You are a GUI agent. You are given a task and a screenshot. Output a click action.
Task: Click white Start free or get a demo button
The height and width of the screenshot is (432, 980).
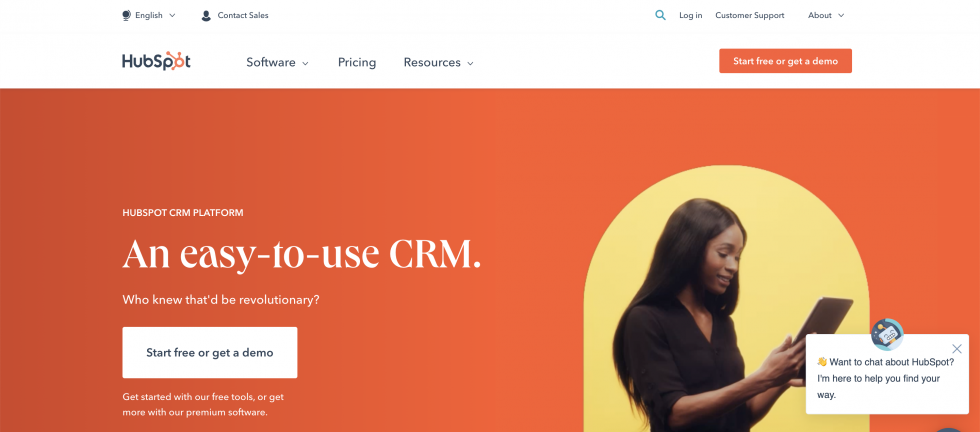tap(209, 353)
